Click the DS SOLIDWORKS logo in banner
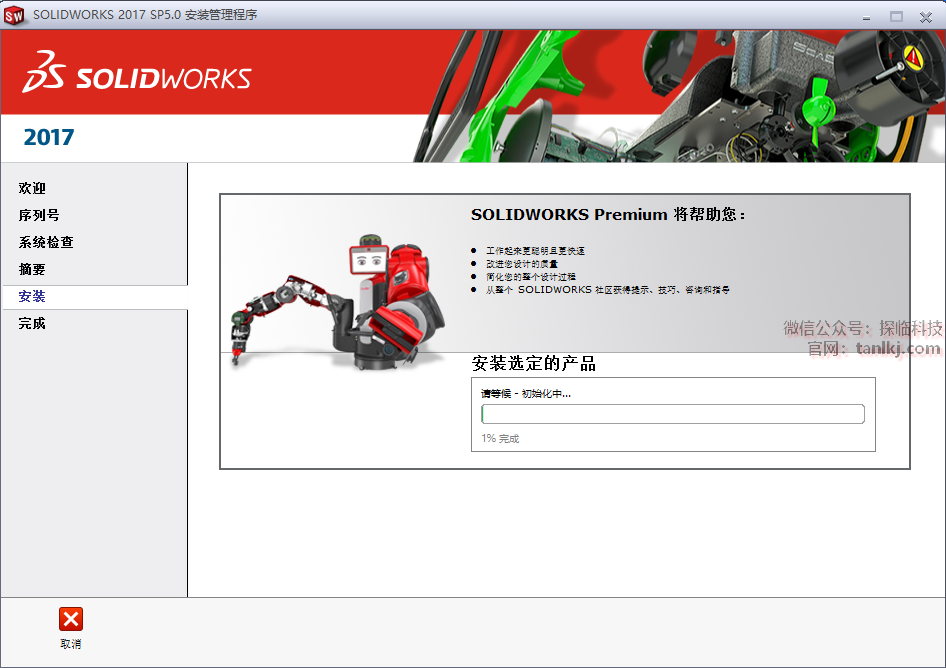946x668 pixels. point(137,73)
